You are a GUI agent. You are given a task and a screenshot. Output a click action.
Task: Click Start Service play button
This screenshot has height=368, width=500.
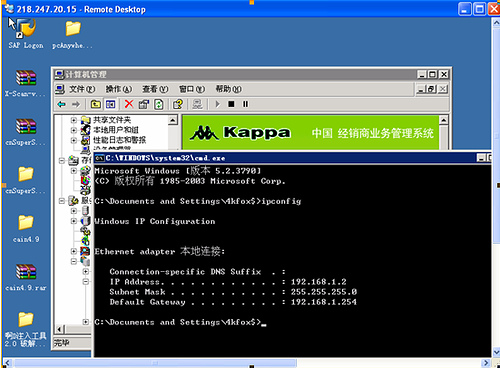point(217,104)
